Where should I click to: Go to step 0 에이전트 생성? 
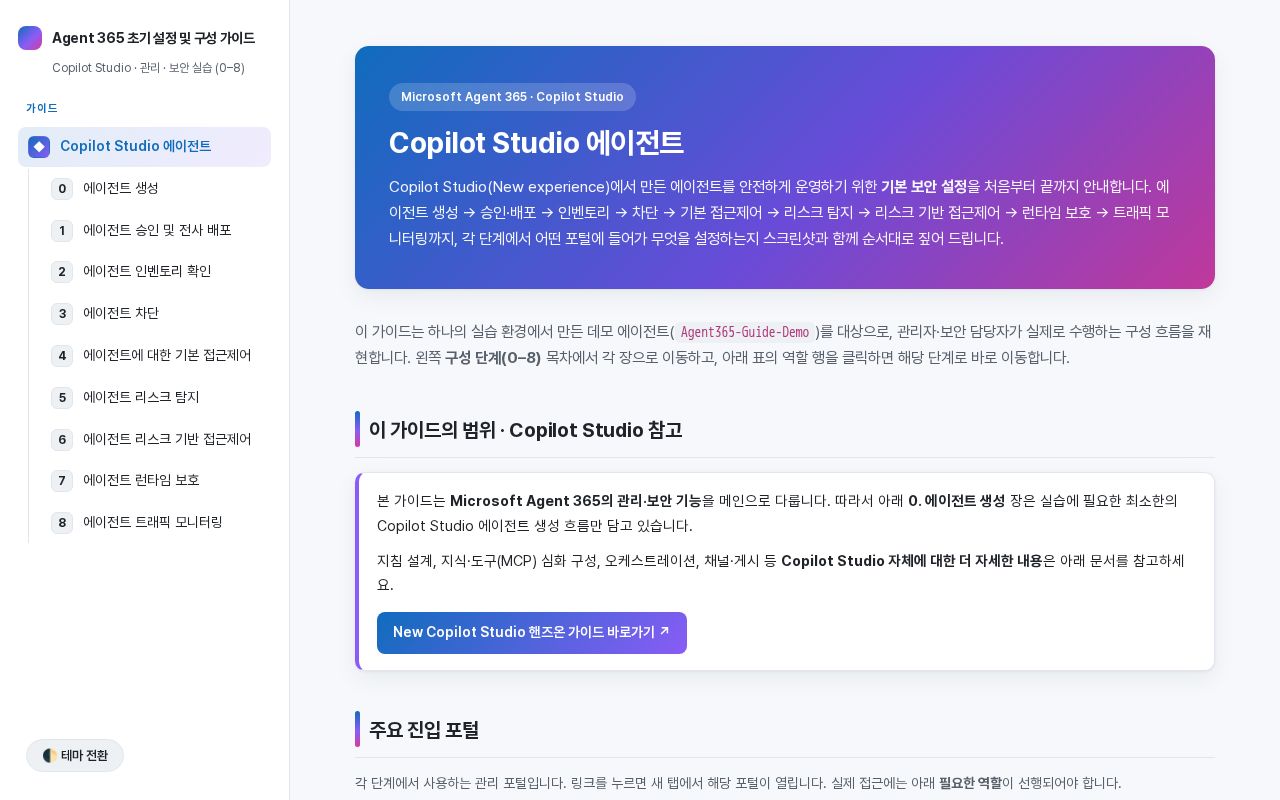[157, 189]
